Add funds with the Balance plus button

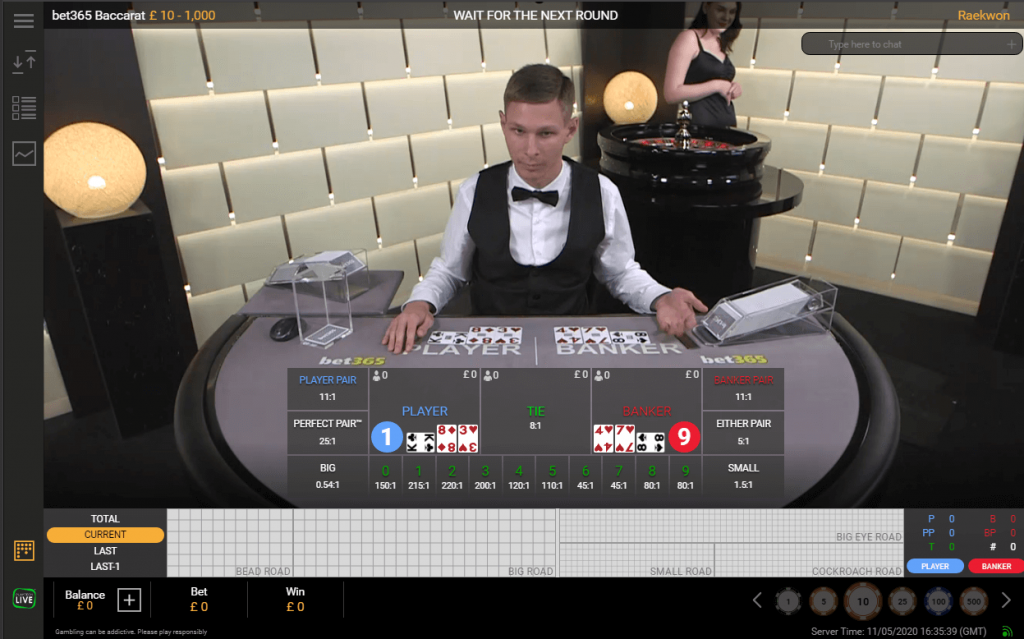129,599
